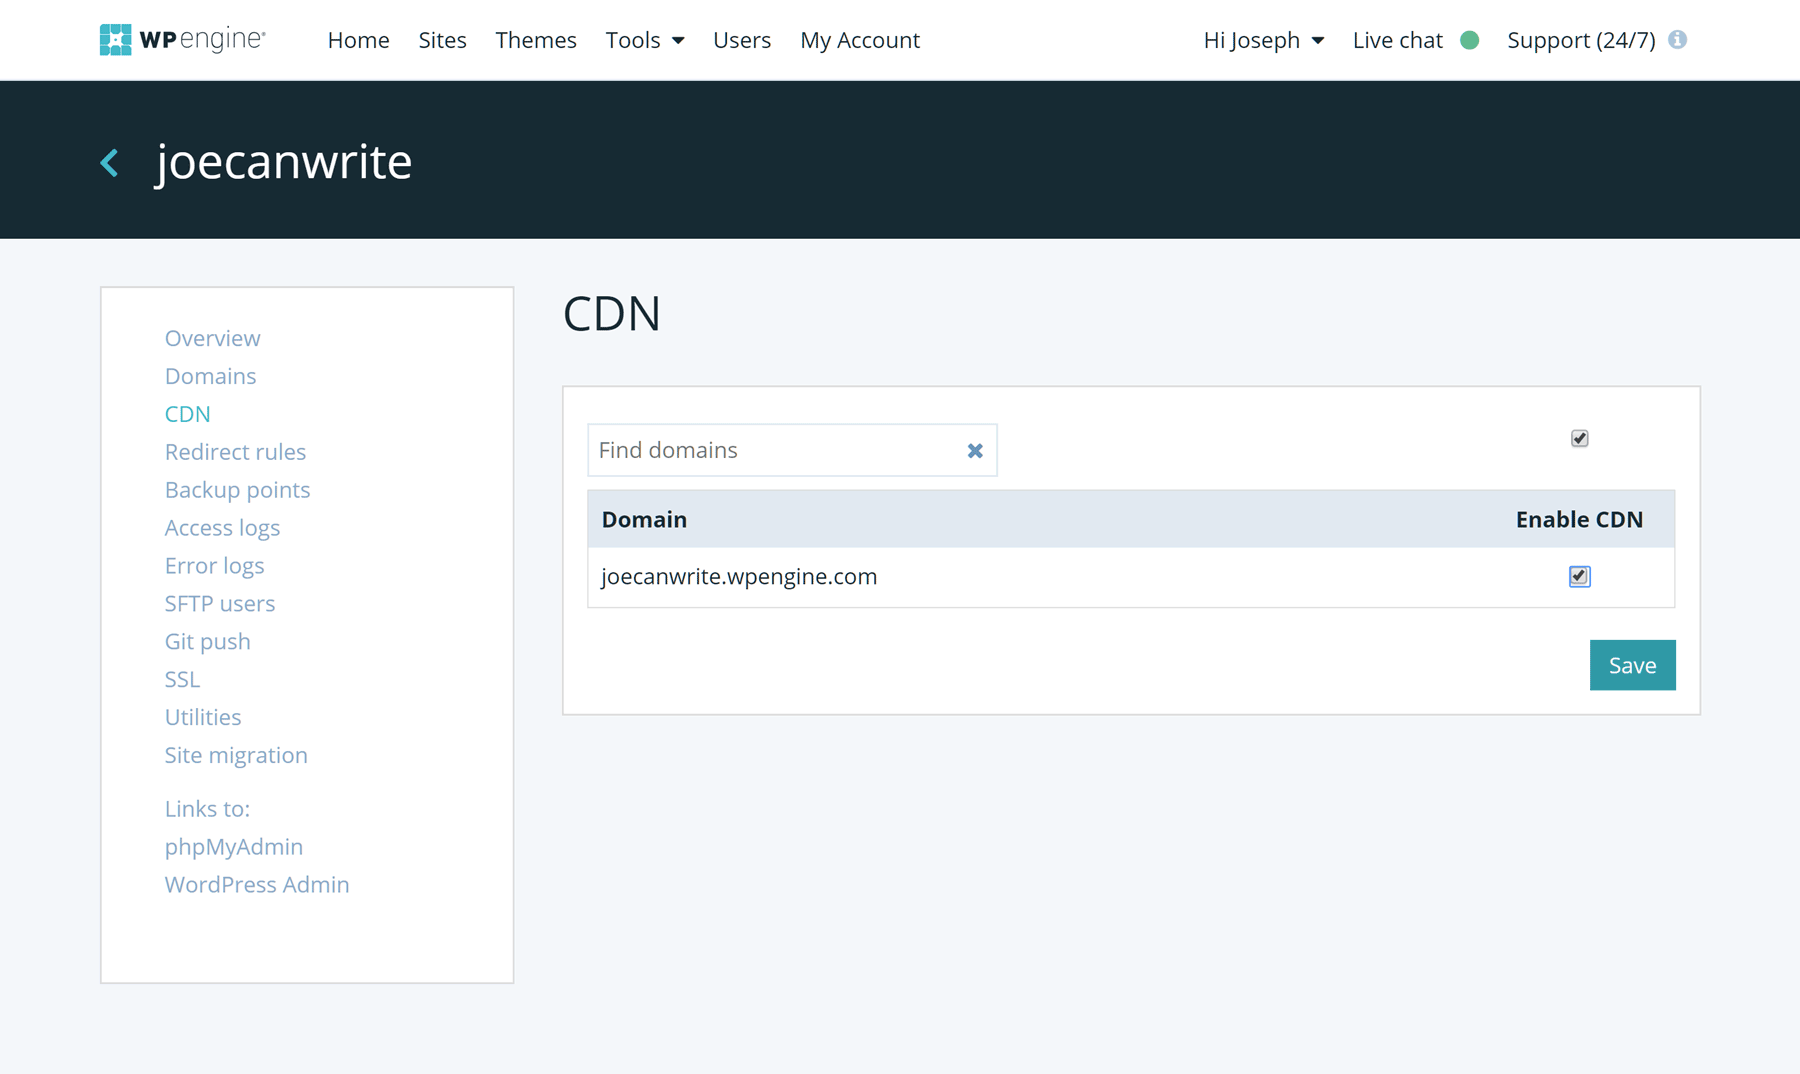Image resolution: width=1800 pixels, height=1074 pixels.
Task: Open Git push settings
Action: pyautogui.click(x=207, y=642)
